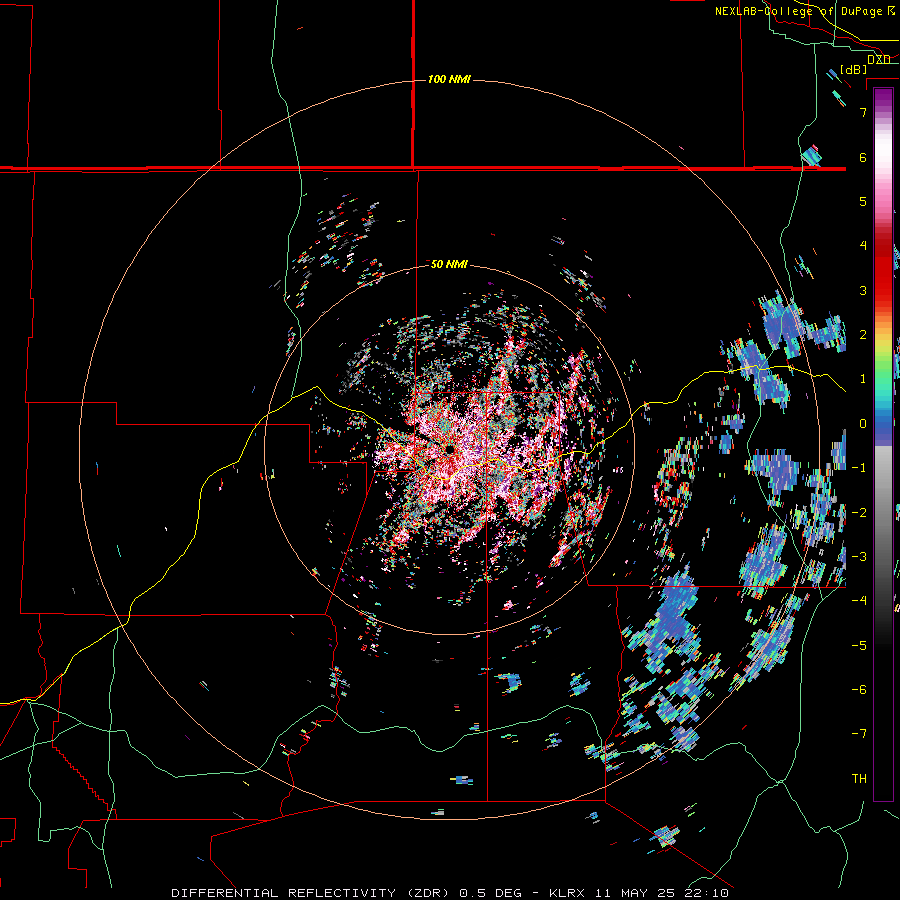Click the "100 NMI" range ring label

(x=449, y=79)
